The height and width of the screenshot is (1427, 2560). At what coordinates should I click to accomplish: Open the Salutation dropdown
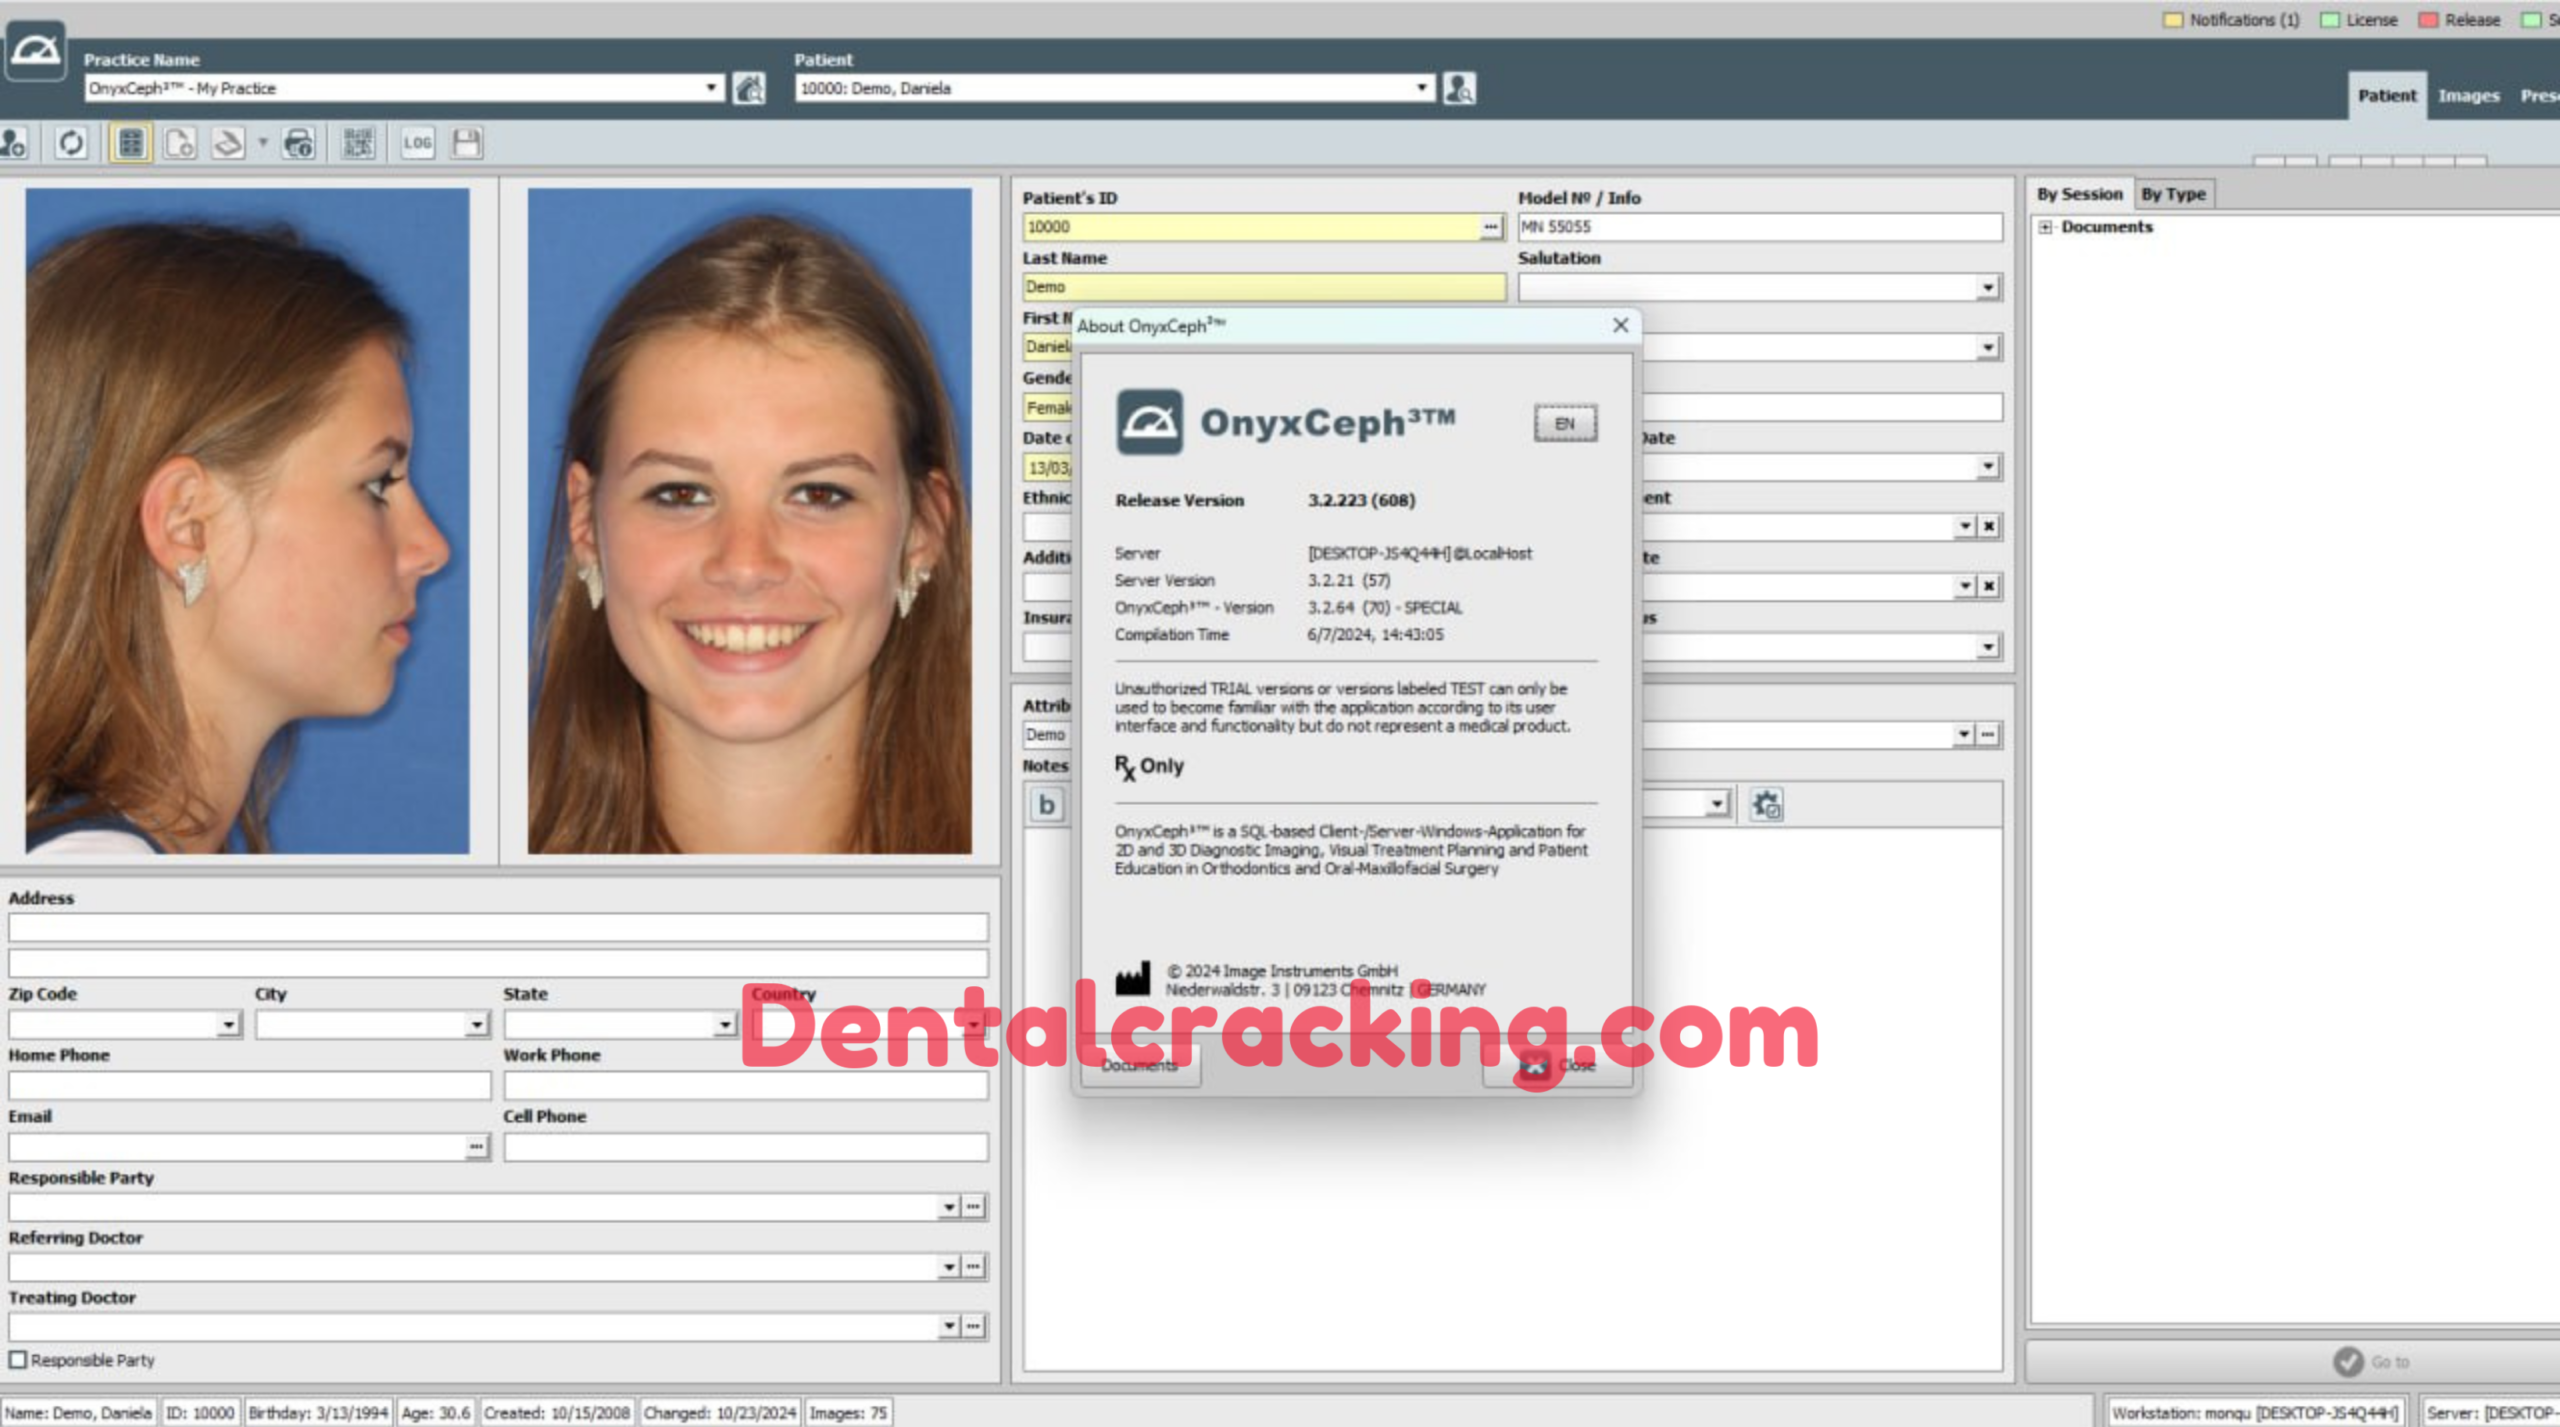(x=1987, y=288)
